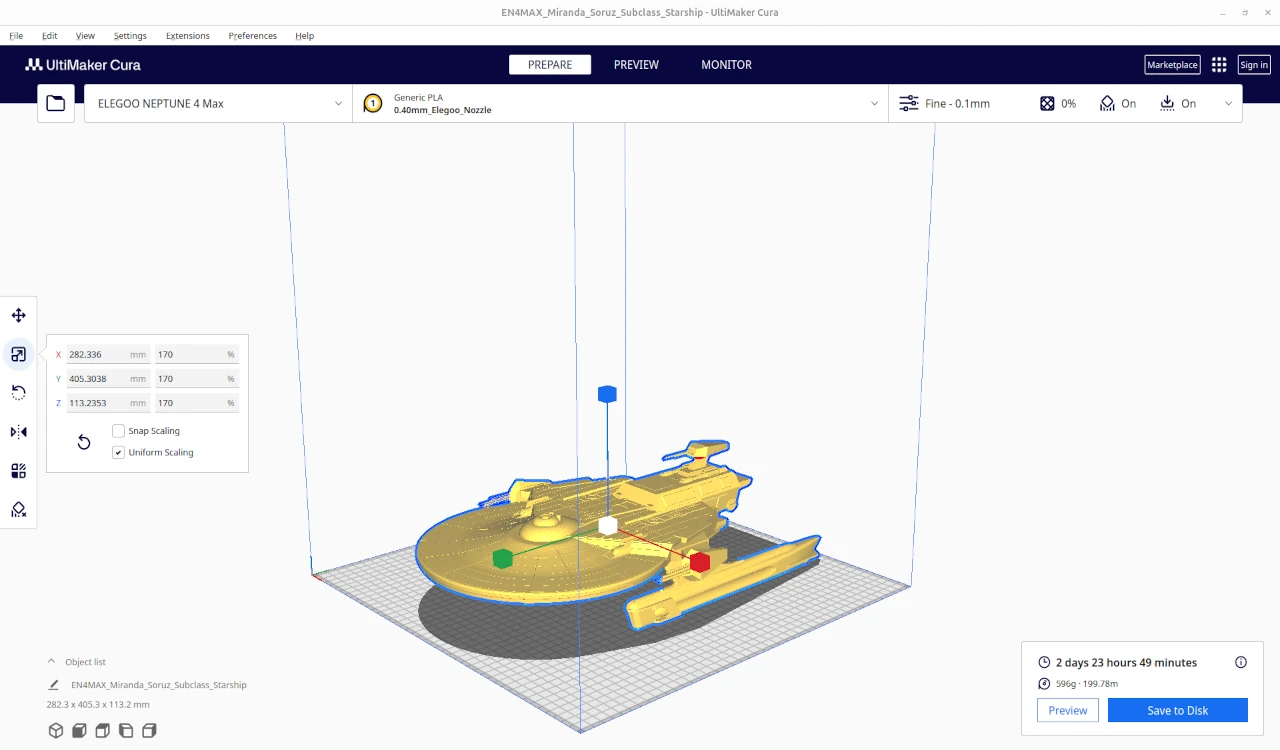The width and height of the screenshot is (1280, 750).
Task: Switch to the MONITOR stage tab
Action: click(x=726, y=65)
